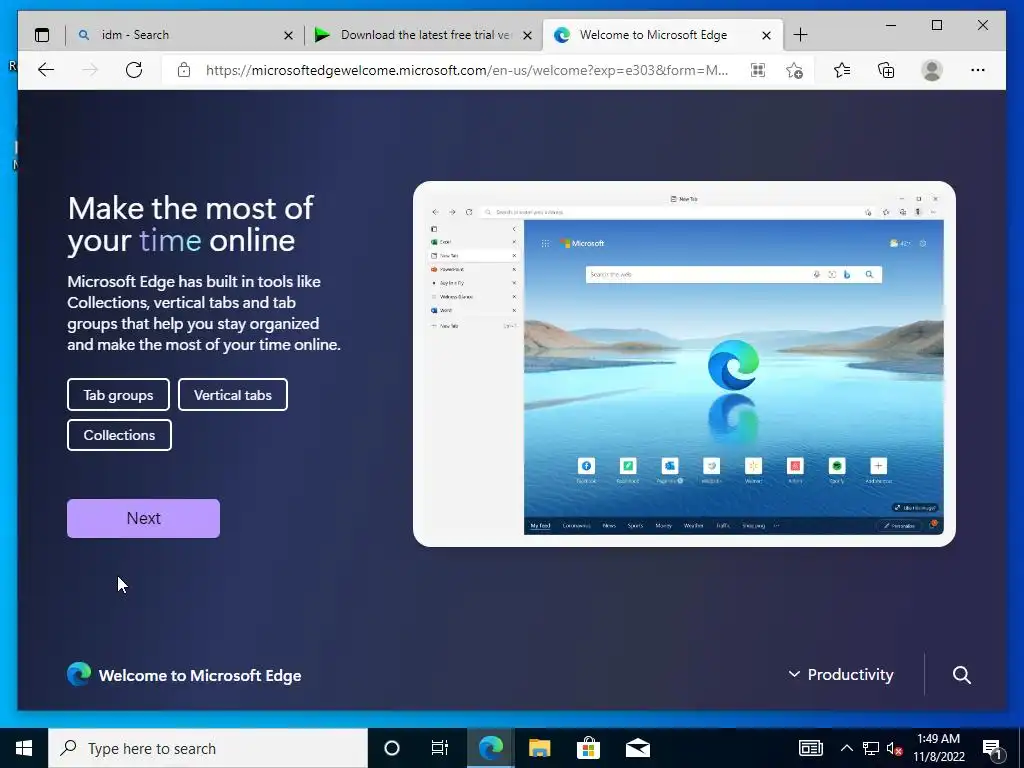This screenshot has height=768, width=1024.
Task: Open the Favorites list icon
Action: (x=842, y=70)
